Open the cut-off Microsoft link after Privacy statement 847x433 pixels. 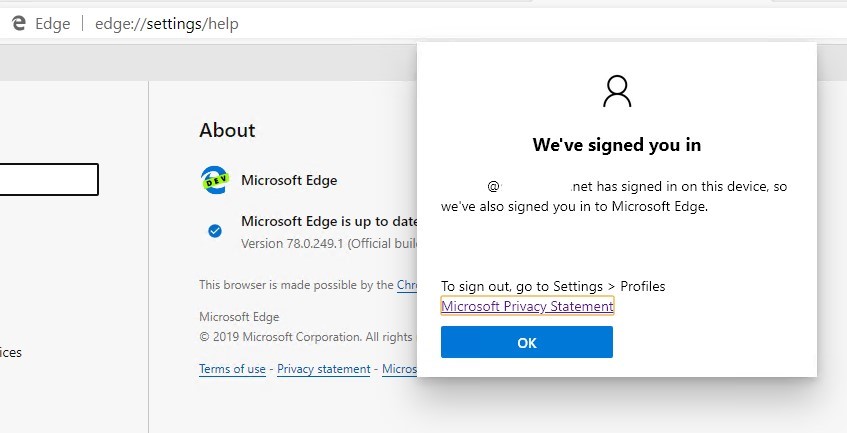(399, 369)
